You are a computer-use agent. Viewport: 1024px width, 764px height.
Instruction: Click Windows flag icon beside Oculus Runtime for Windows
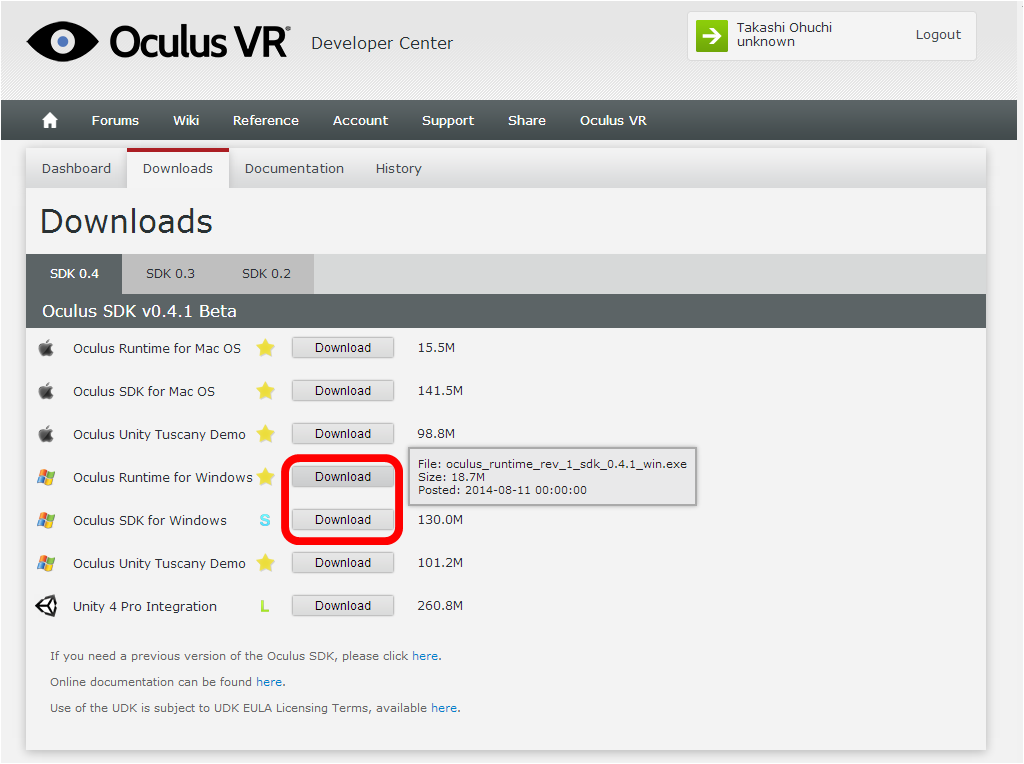pyautogui.click(x=46, y=477)
